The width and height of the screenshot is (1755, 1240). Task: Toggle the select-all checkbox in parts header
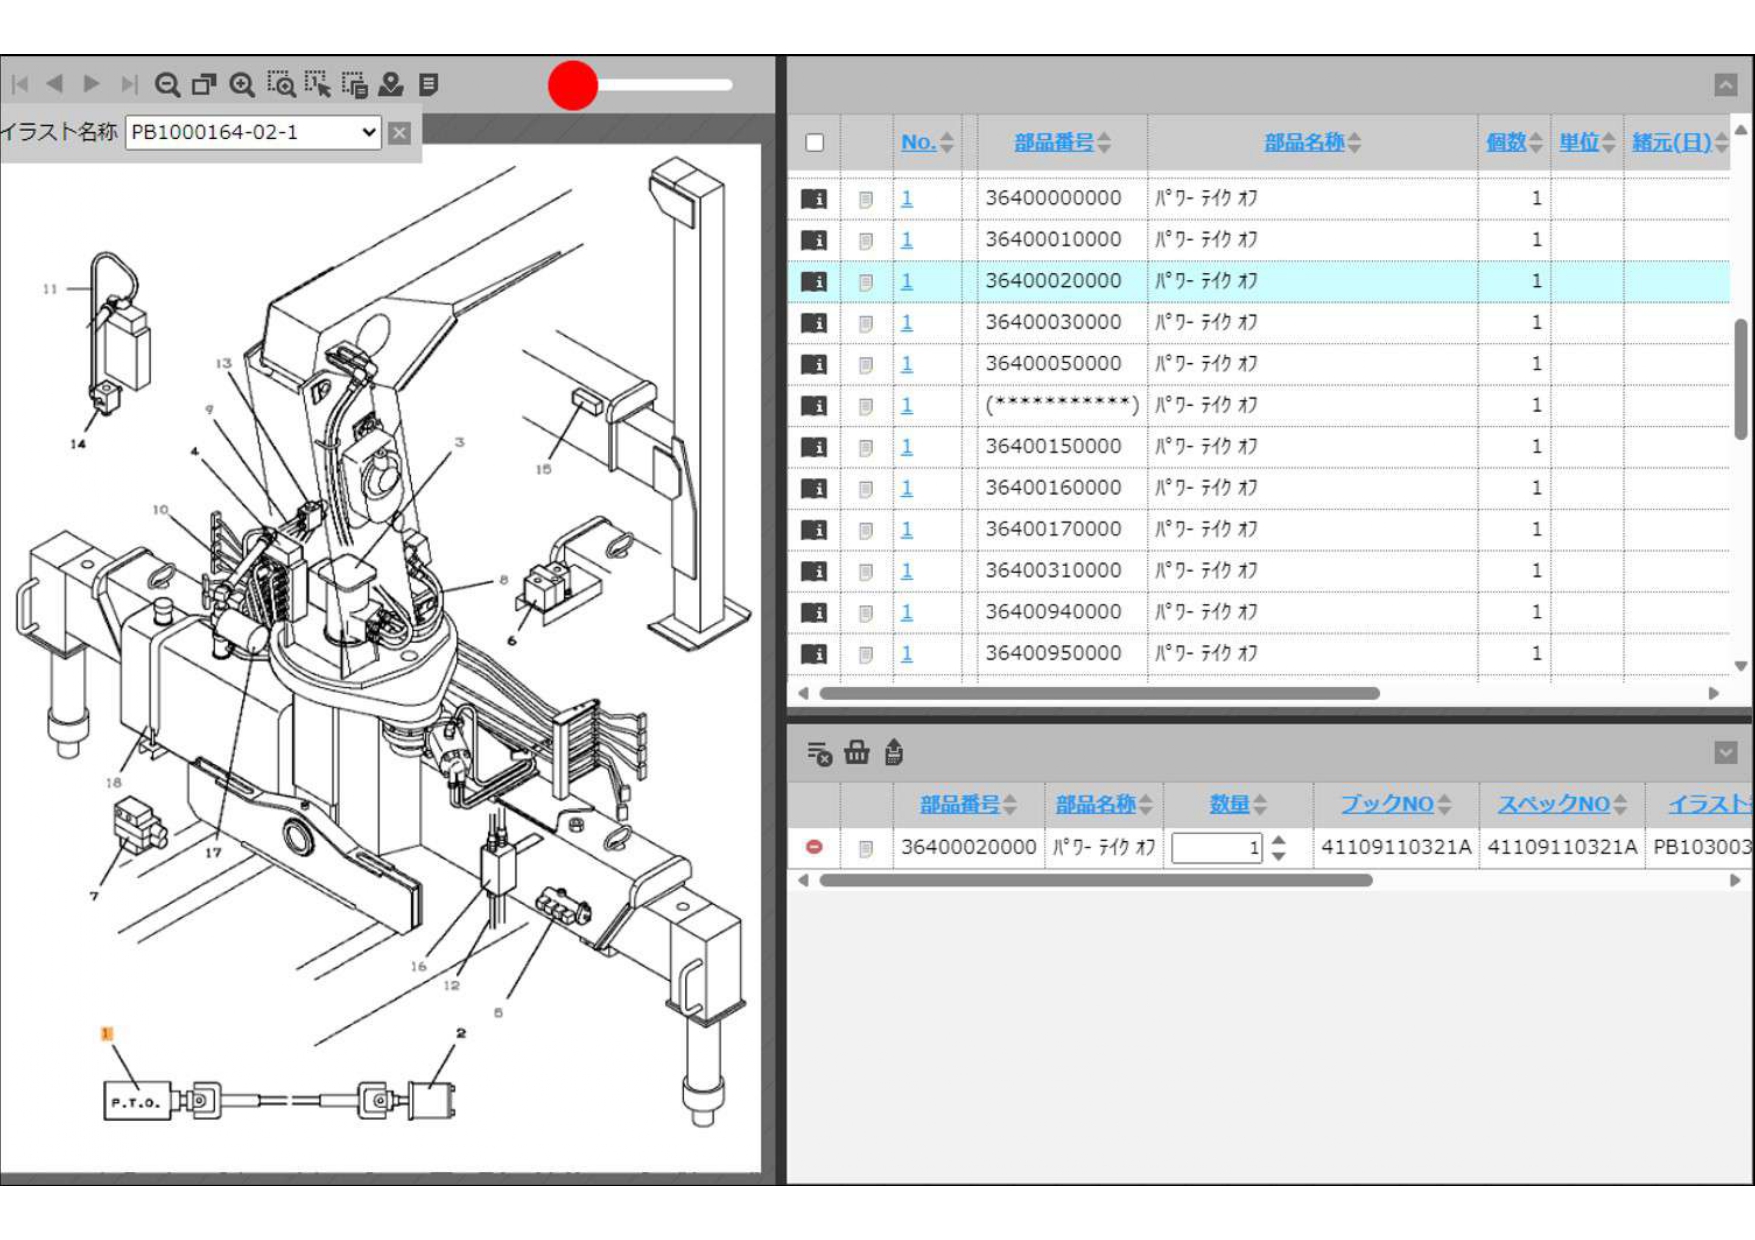pyautogui.click(x=815, y=143)
